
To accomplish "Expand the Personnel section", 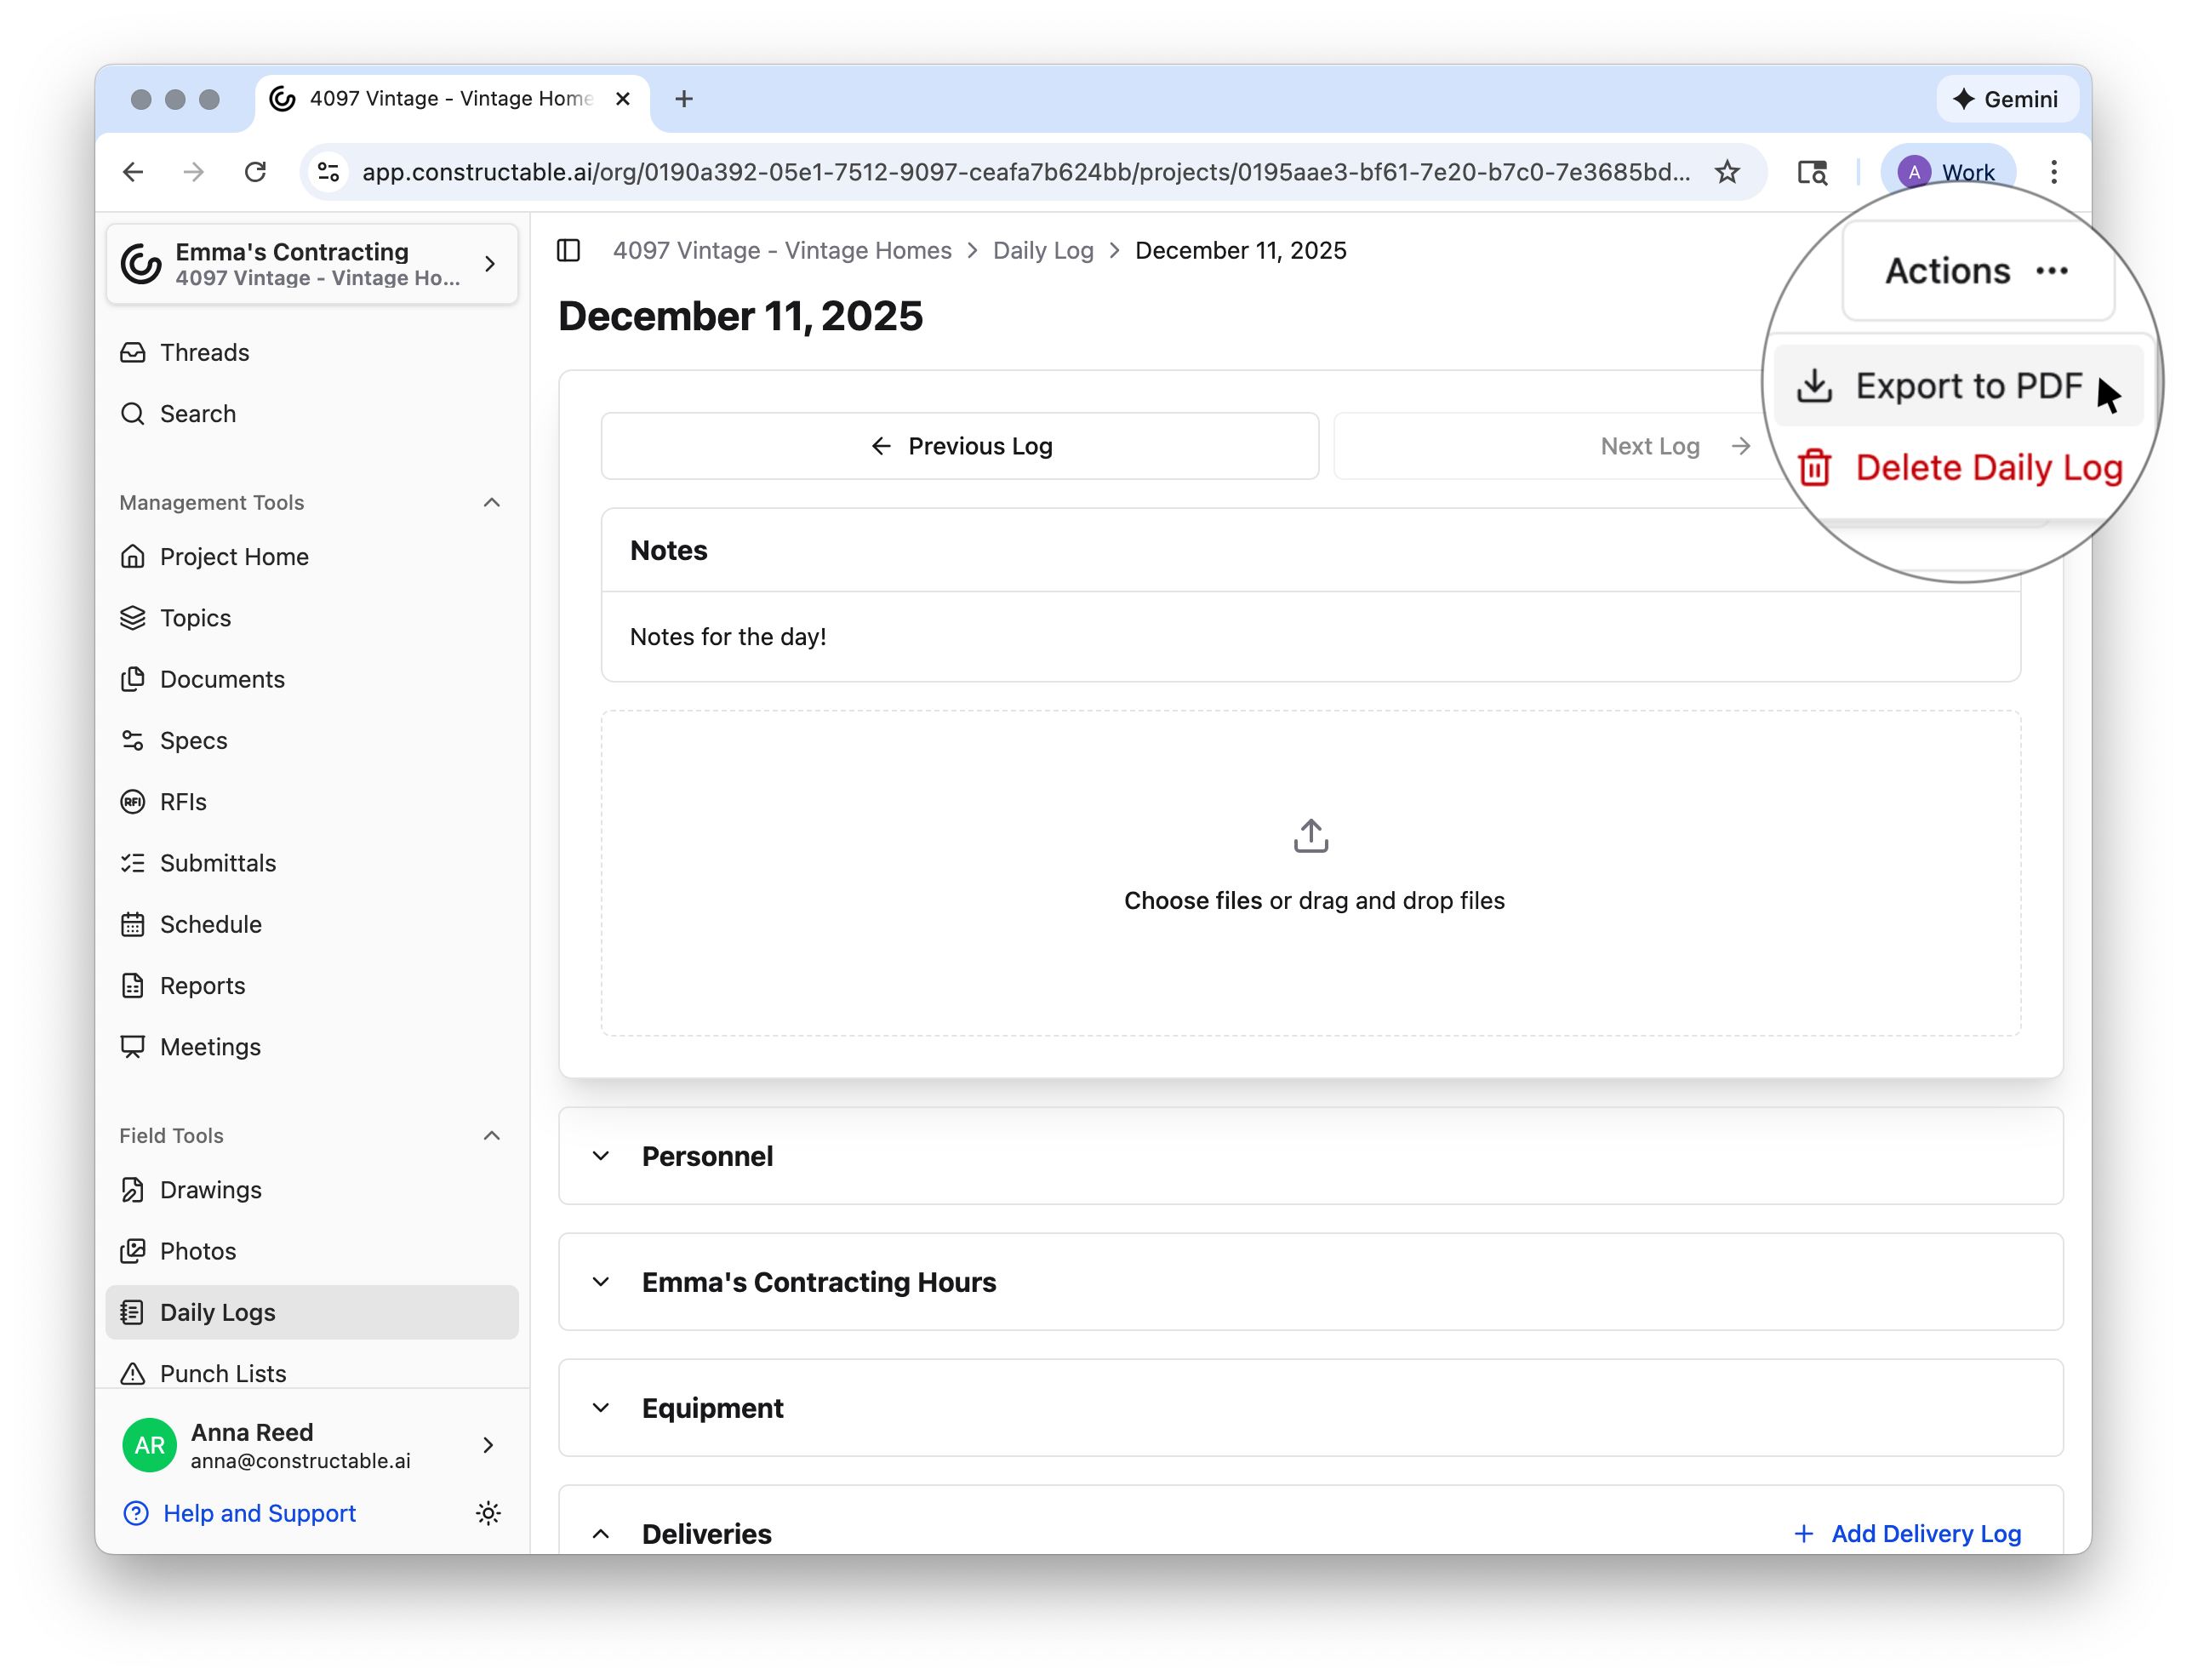I will [x=1310, y=1155].
